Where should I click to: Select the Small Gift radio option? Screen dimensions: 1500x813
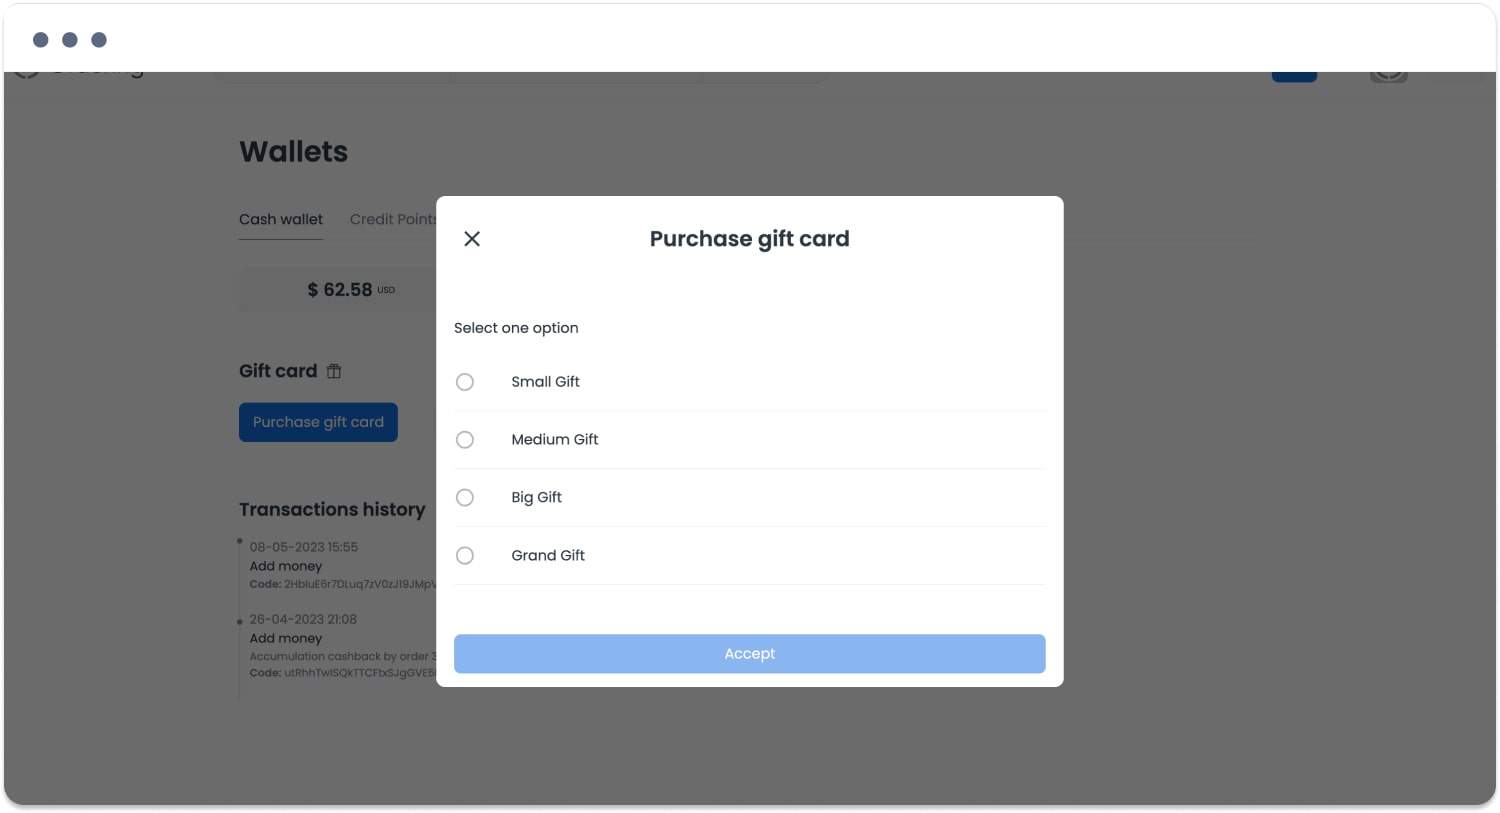(x=465, y=382)
